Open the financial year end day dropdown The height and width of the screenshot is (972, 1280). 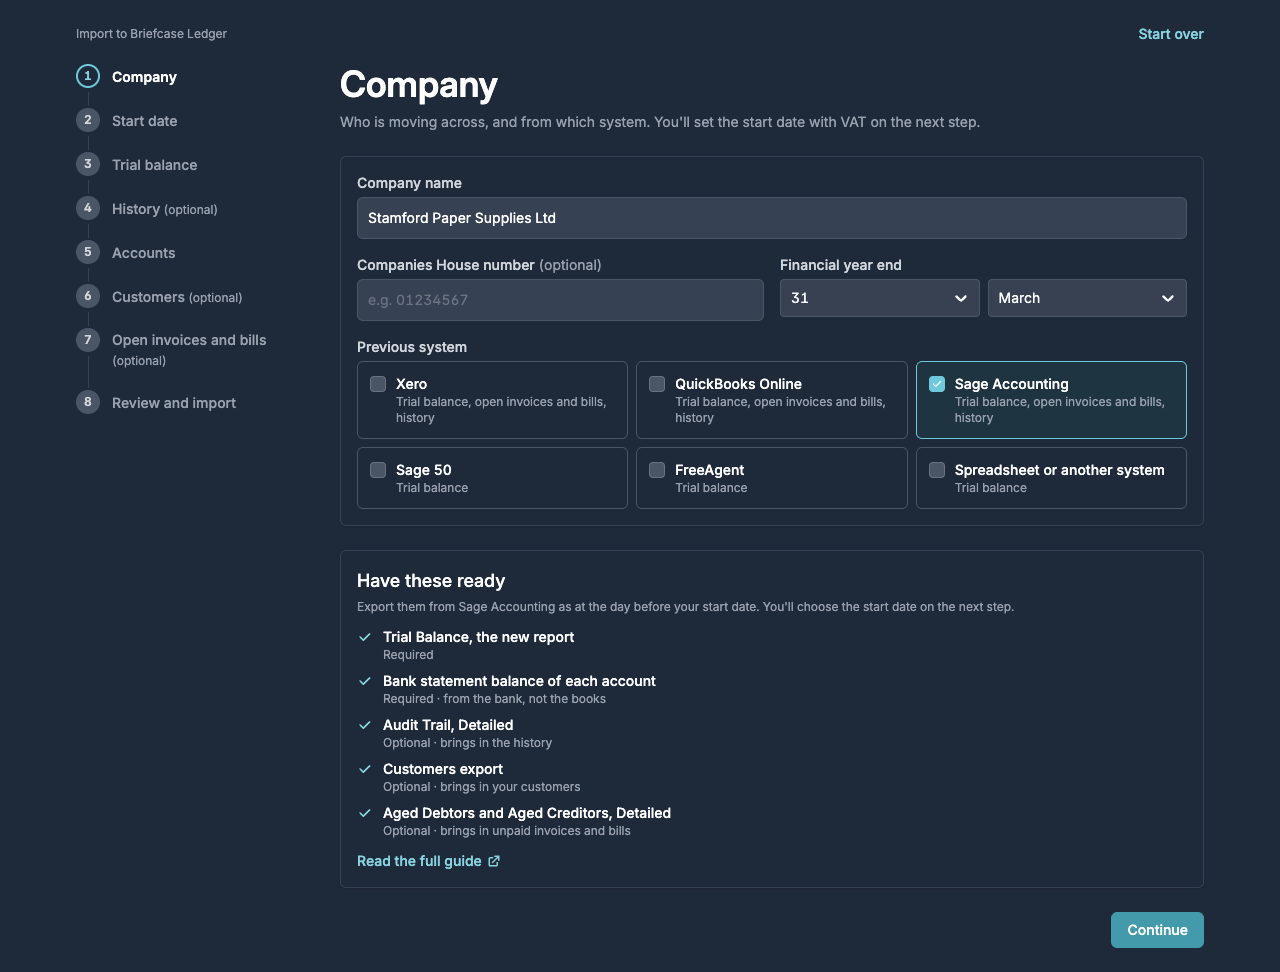point(880,298)
